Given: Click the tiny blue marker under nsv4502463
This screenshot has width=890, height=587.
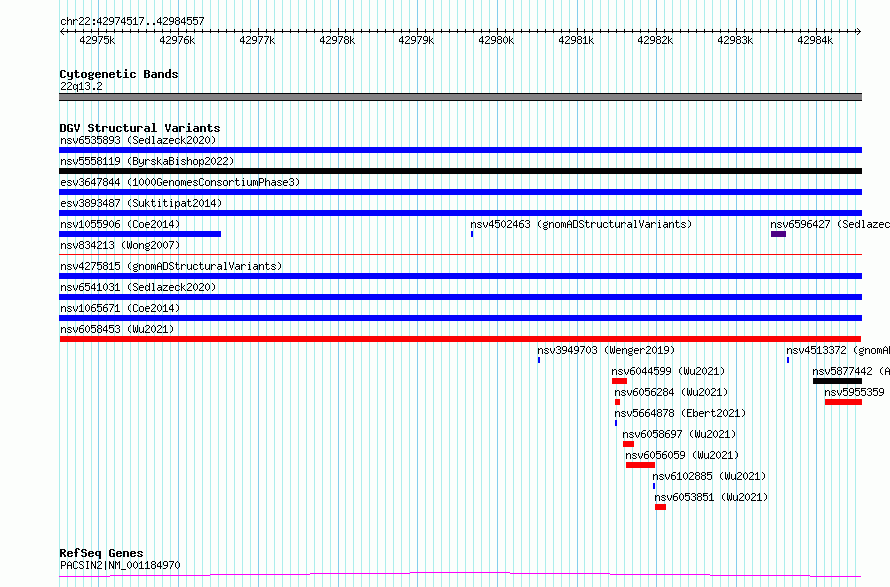Looking at the screenshot, I should pos(472,234).
